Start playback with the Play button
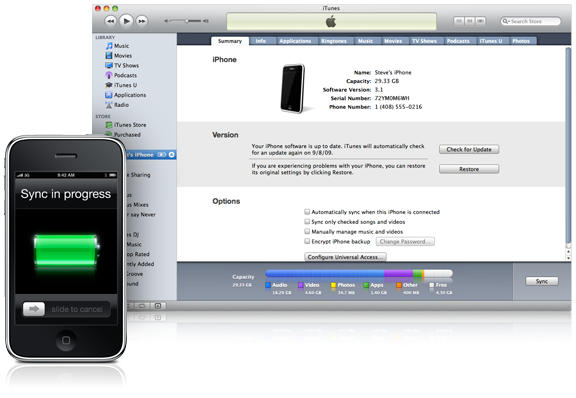Image resolution: width=576 pixels, height=398 pixels. click(x=126, y=21)
